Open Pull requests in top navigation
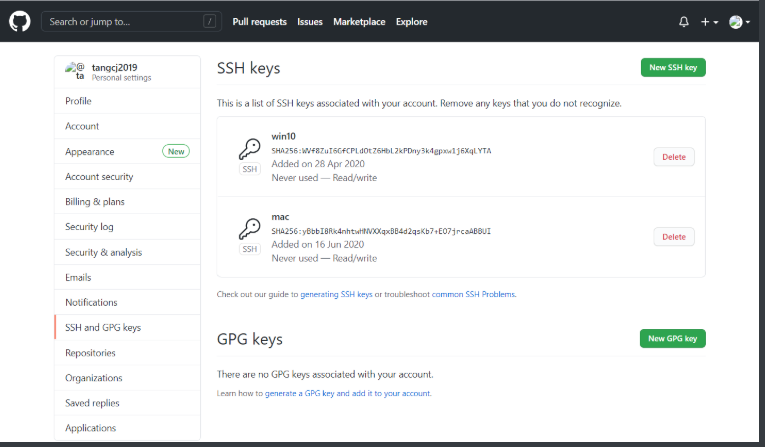This screenshot has width=765, height=447. [x=260, y=22]
